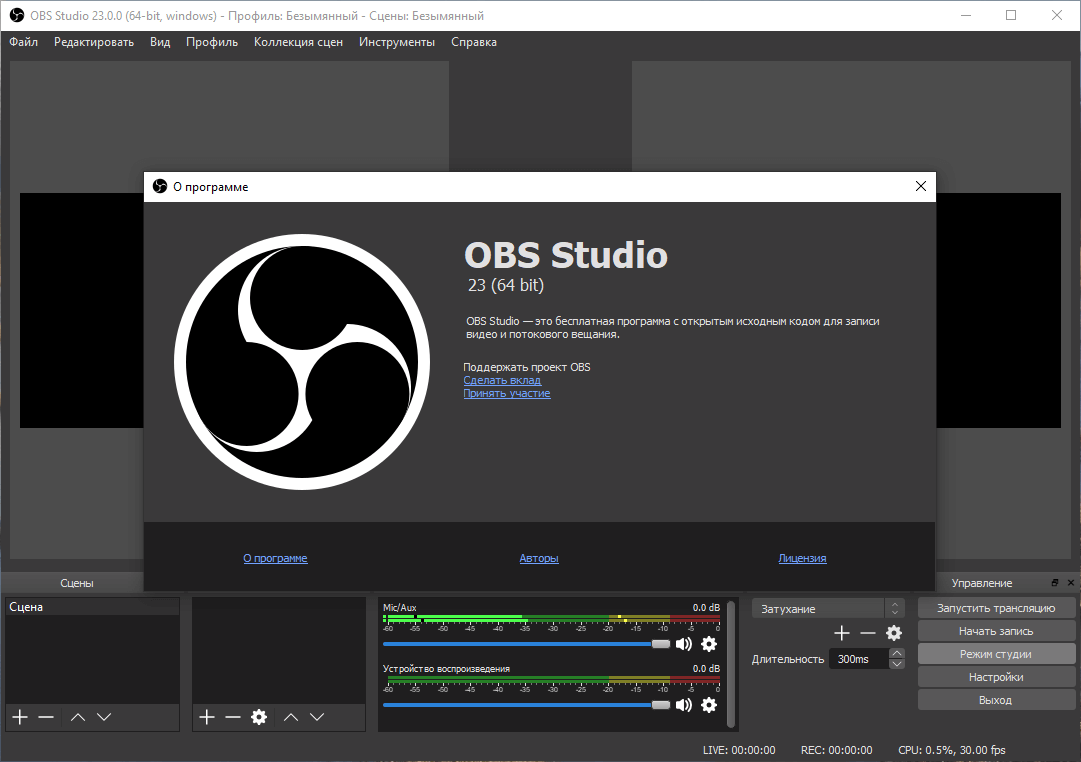Open the Лицензия page in the About dialog
Screen dimensions: 1081x762
click(x=802, y=558)
